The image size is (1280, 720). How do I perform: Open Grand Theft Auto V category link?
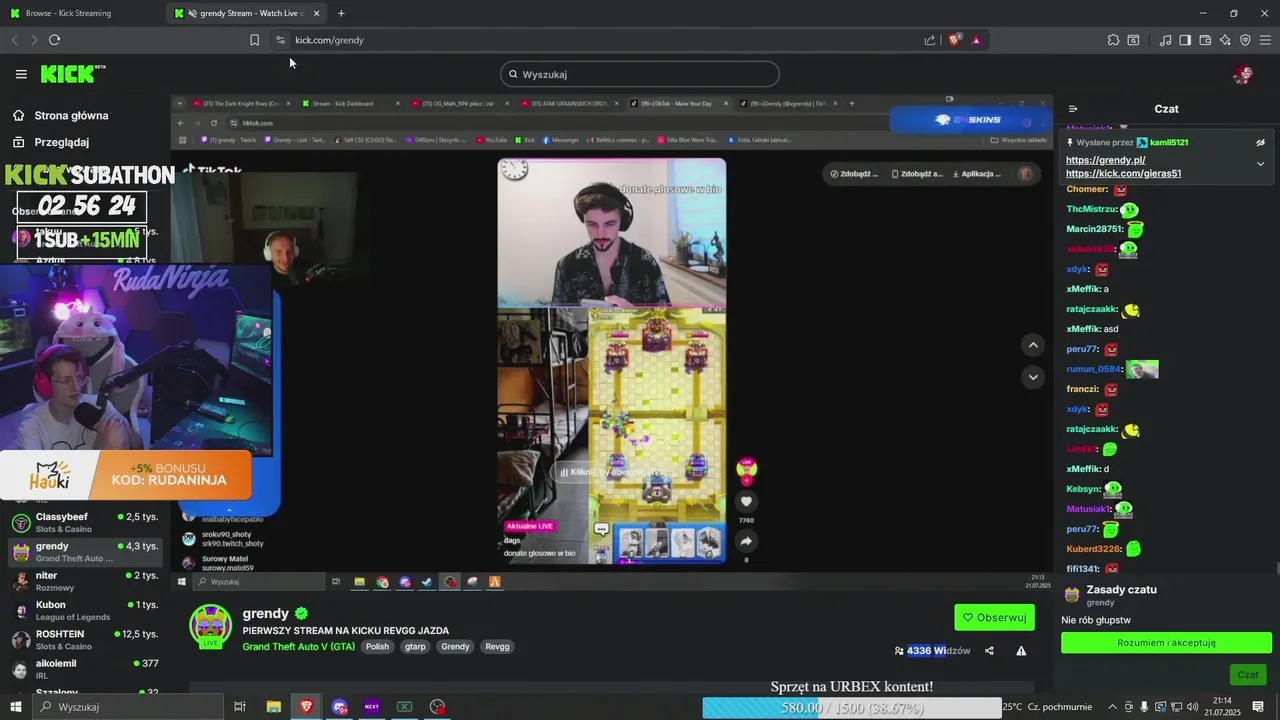point(299,647)
